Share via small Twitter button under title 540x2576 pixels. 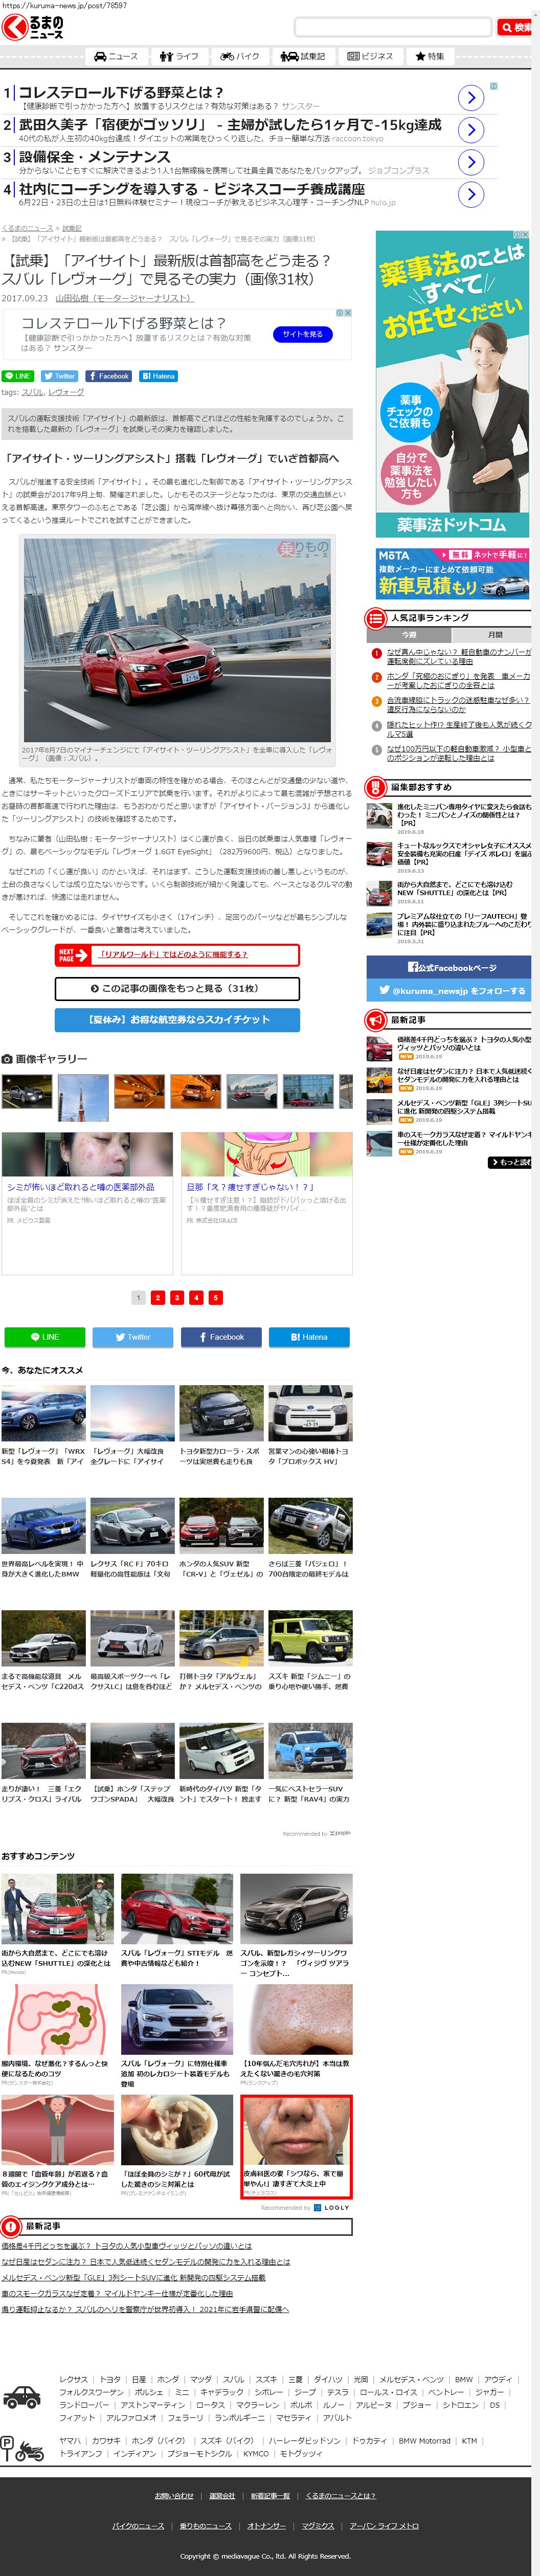point(60,376)
